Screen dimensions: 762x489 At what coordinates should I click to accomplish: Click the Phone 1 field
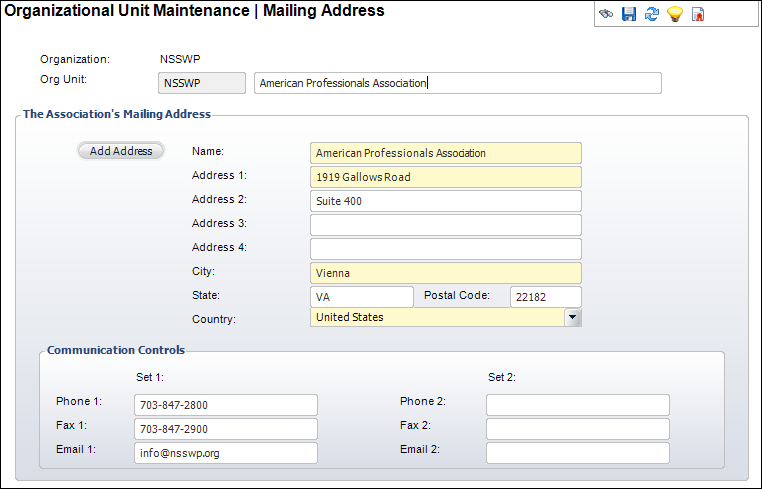[226, 405]
